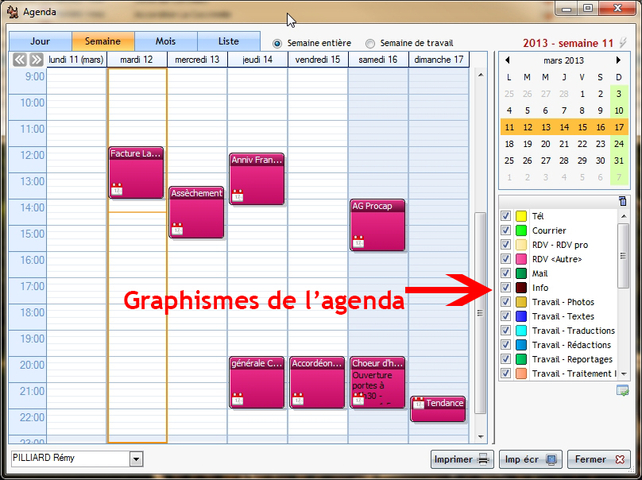This screenshot has width=642, height=480.
Task: Click the Imp écr button
Action: click(529, 459)
